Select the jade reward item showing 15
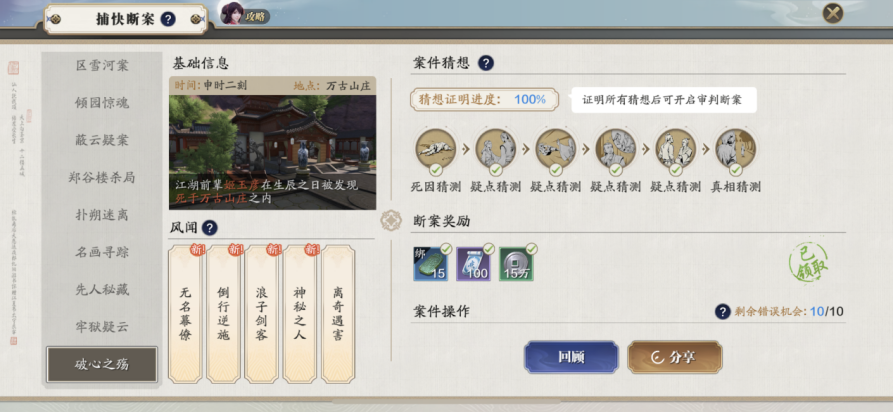Screen dimensions: 893x413 coord(431,264)
